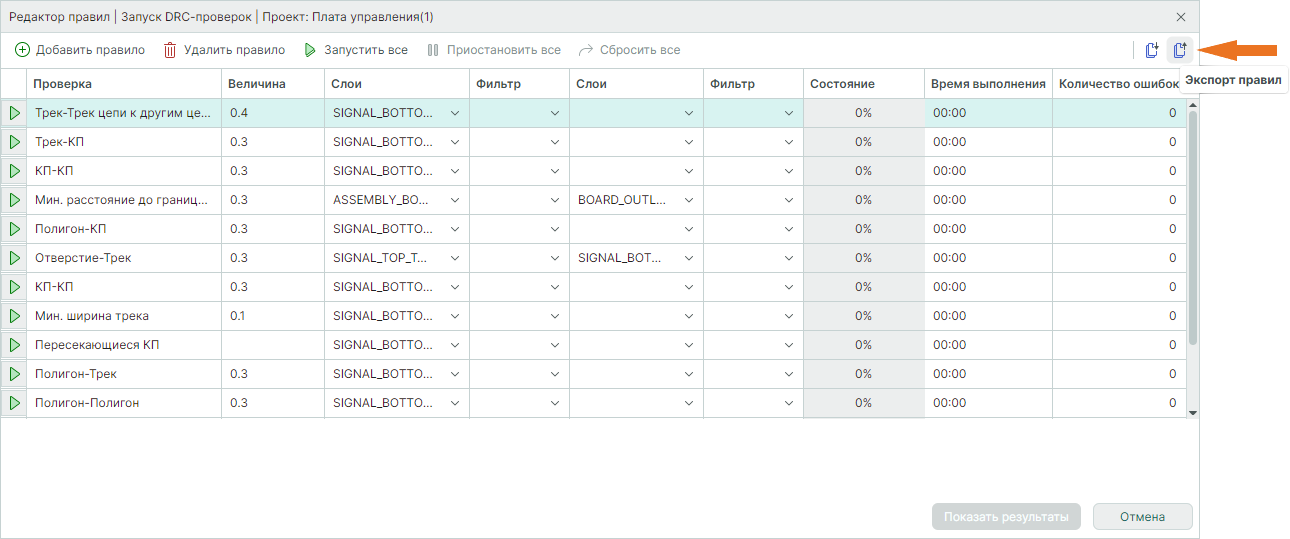Click the Отмена button
Screen dimensions: 1290x539
click(x=1142, y=517)
